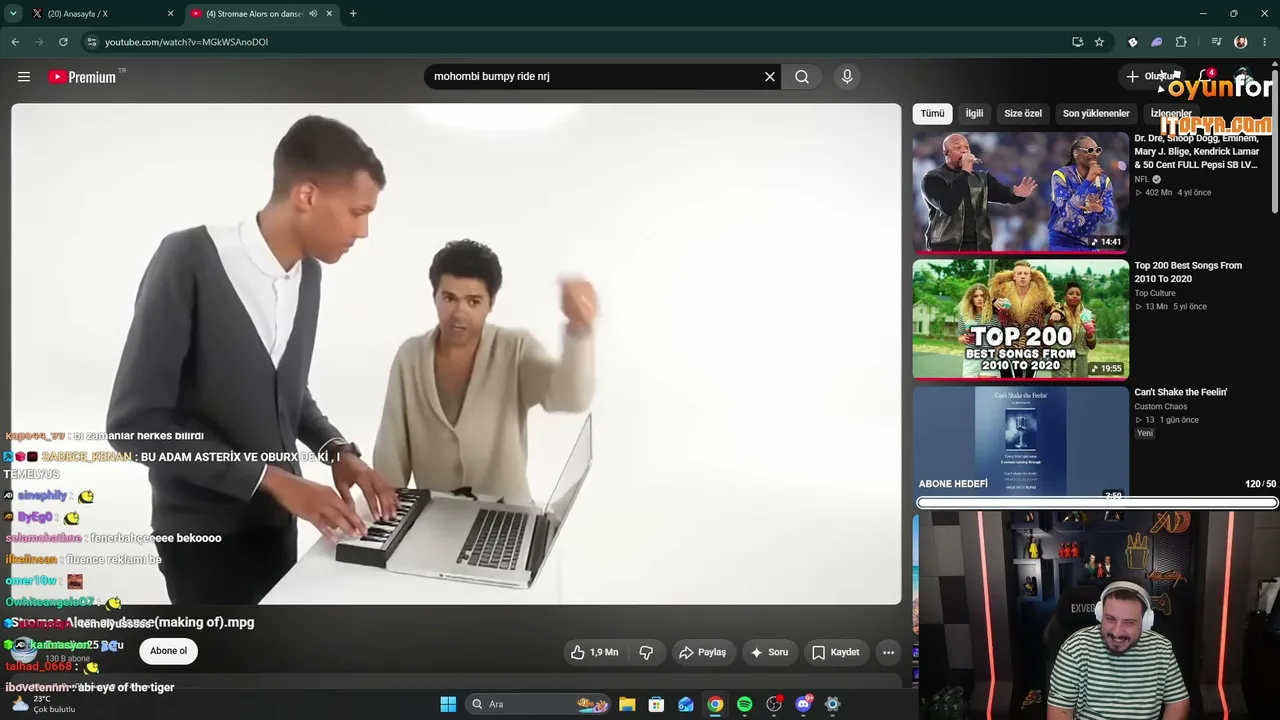1280x720 pixels.
Task: Open the weather widget showing 23°C
Action: pos(42,704)
